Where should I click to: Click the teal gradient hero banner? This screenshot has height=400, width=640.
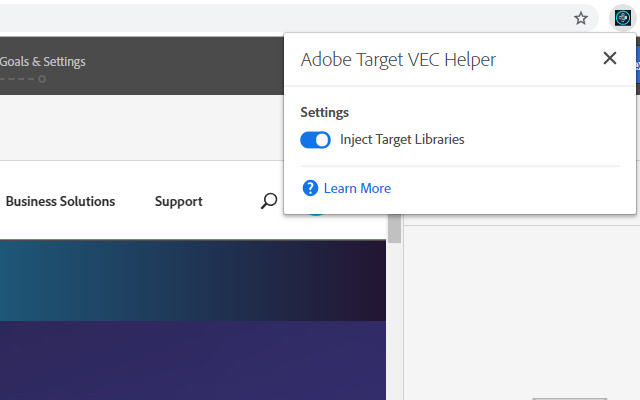coord(192,280)
